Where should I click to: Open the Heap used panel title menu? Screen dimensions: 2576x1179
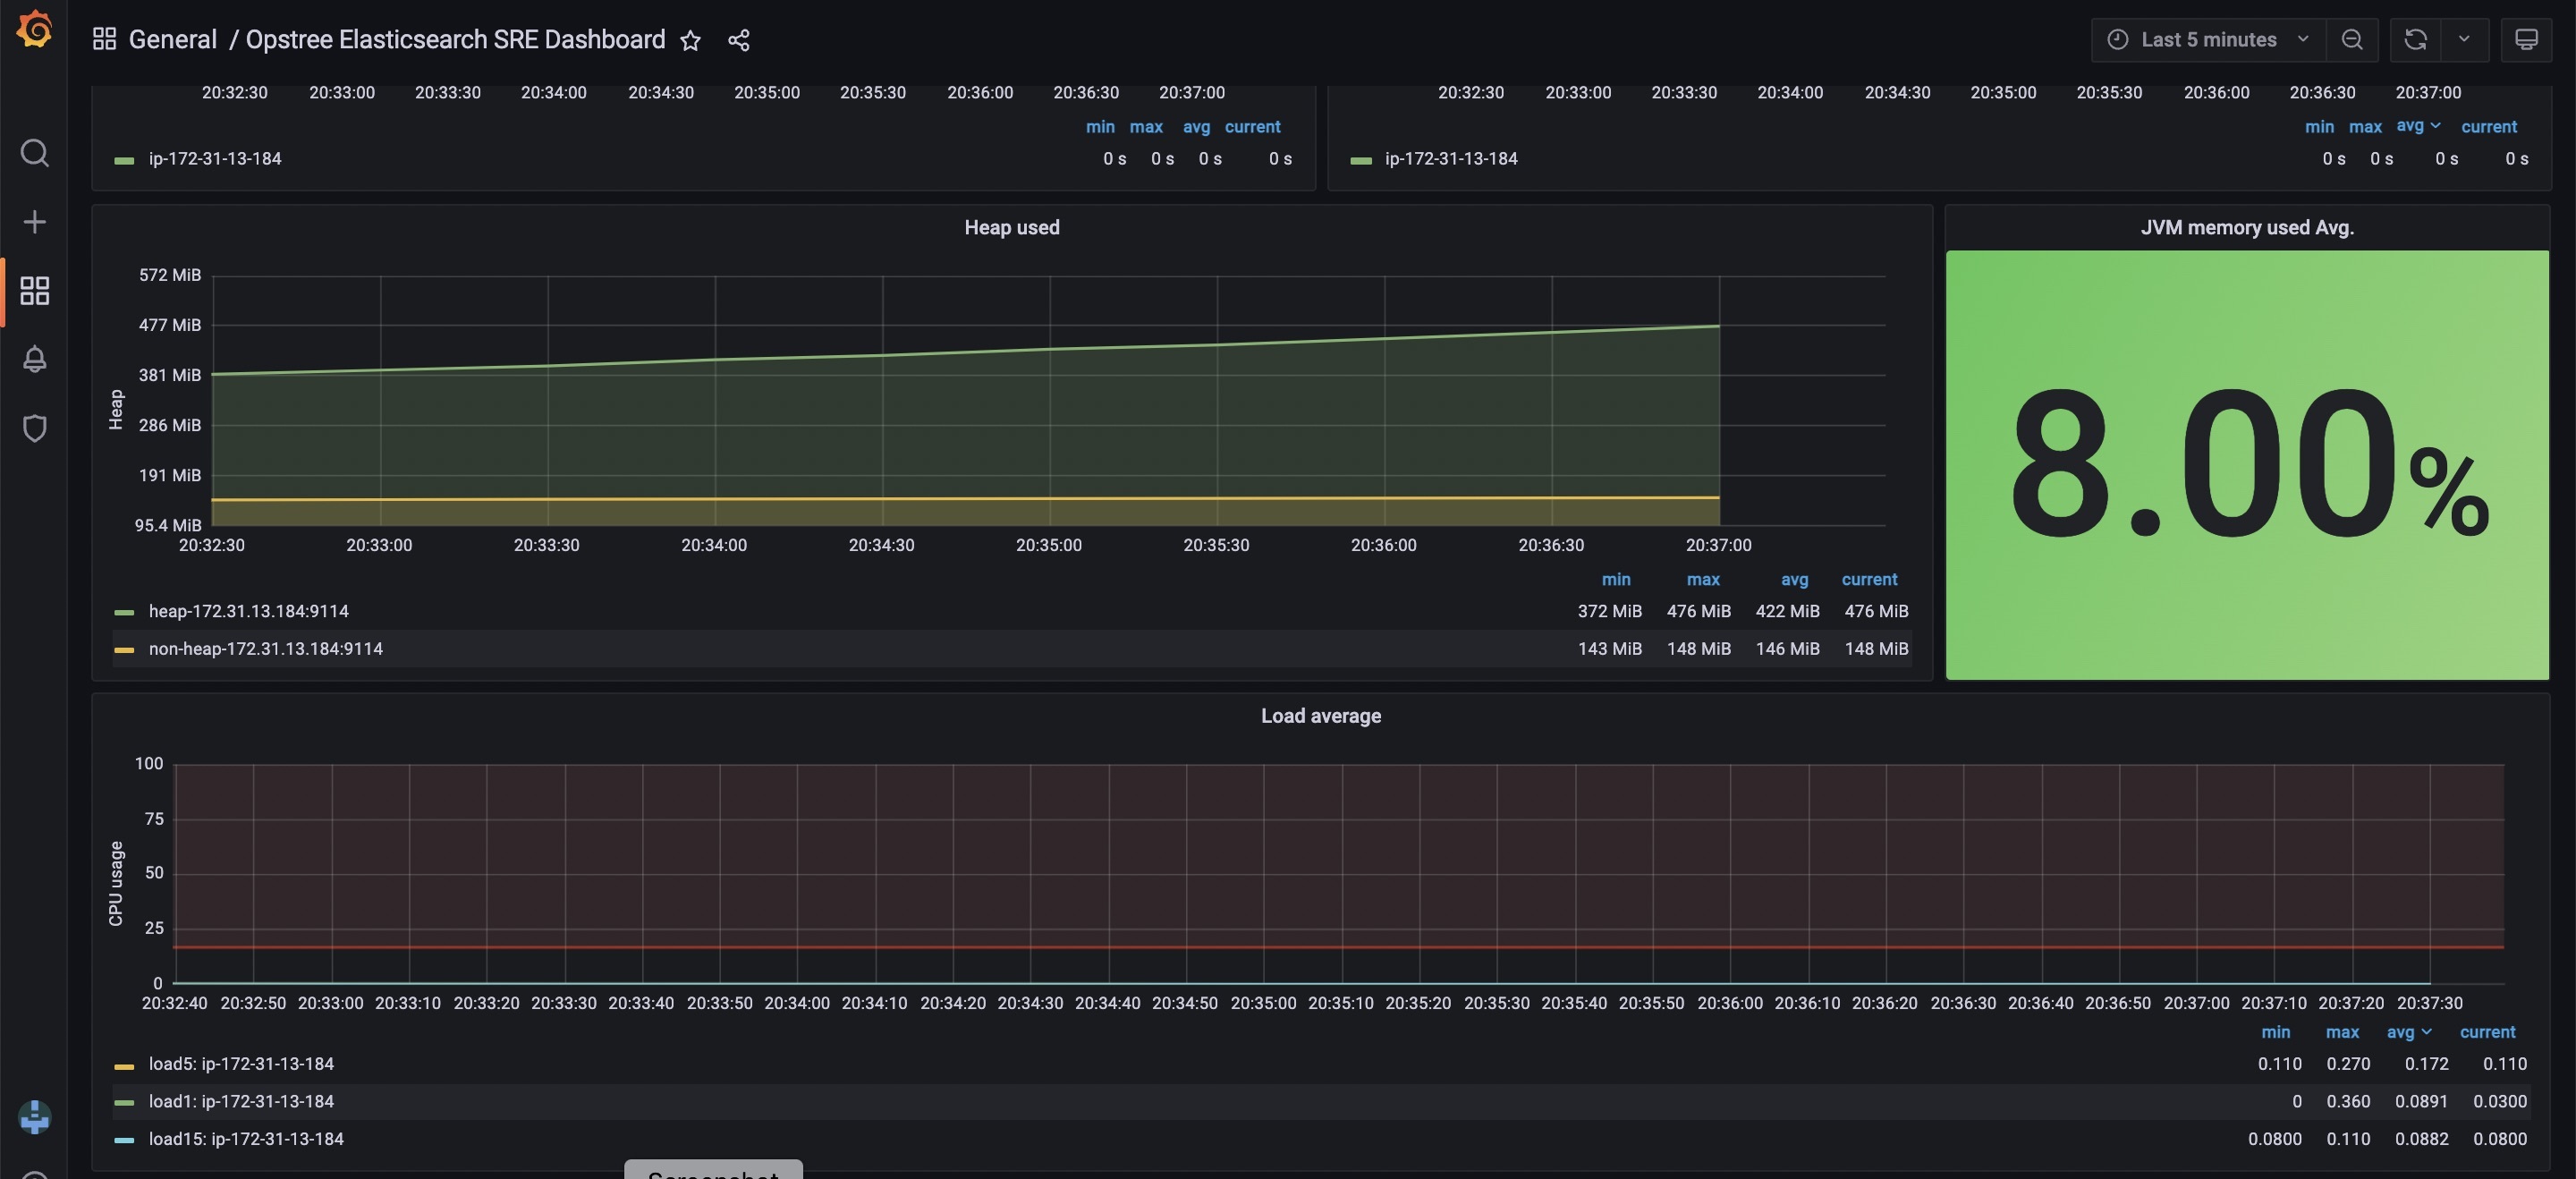[x=1011, y=227]
